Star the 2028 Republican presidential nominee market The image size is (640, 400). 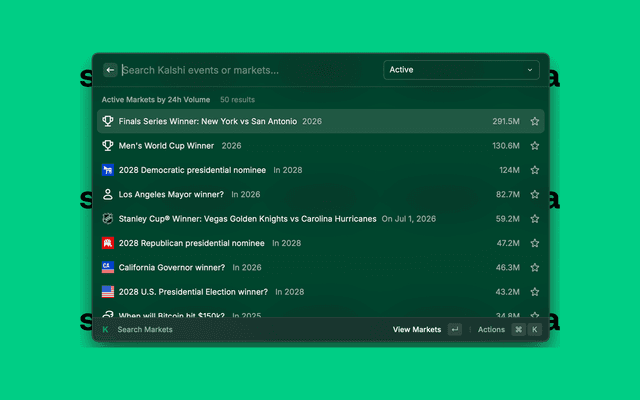pos(535,243)
